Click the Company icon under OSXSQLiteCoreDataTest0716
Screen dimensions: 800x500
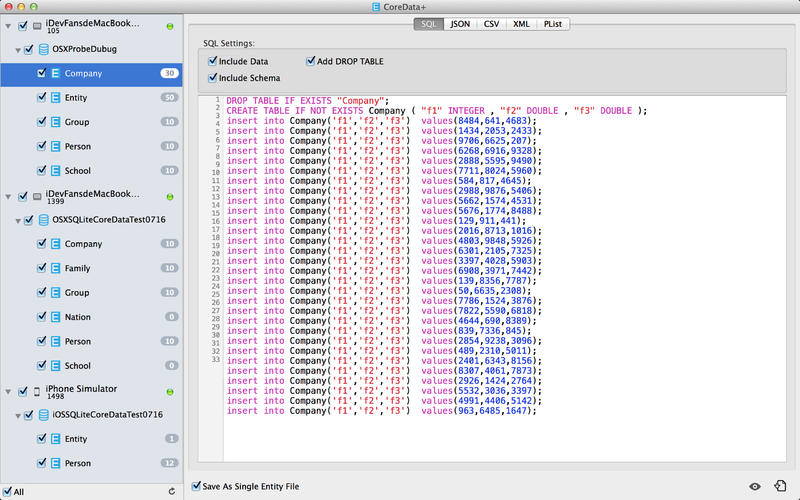pyautogui.click(x=56, y=244)
